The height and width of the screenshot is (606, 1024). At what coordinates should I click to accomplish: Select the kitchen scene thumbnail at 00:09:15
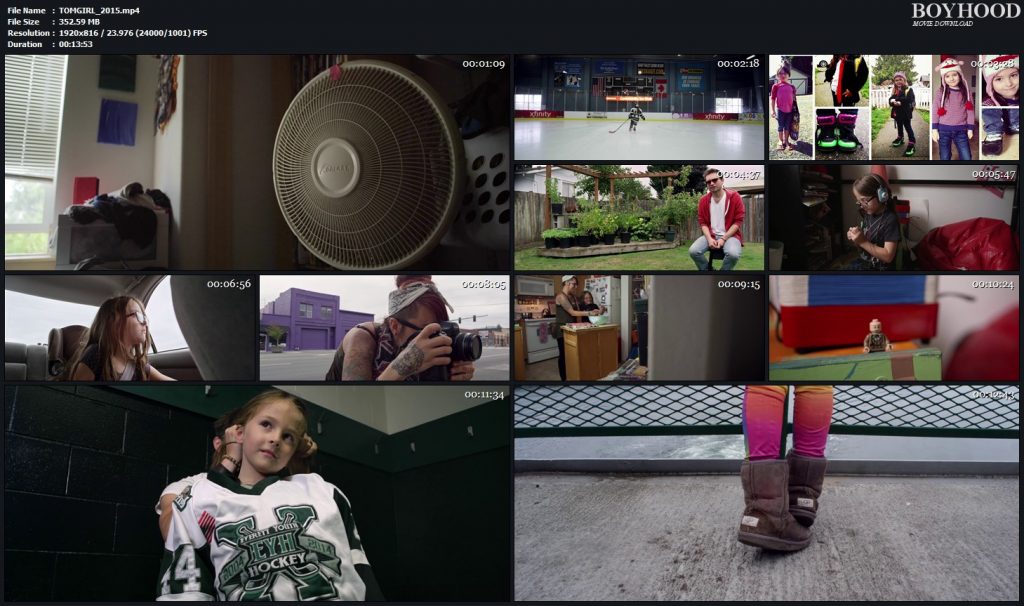(639, 328)
